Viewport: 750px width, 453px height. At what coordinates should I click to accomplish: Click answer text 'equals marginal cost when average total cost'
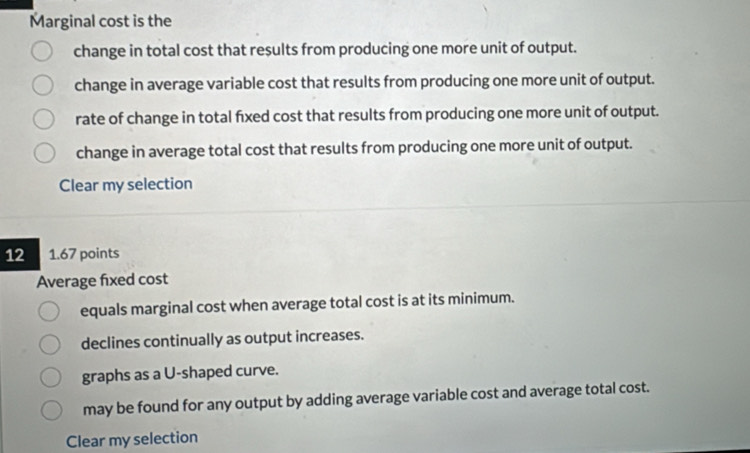coord(298,299)
